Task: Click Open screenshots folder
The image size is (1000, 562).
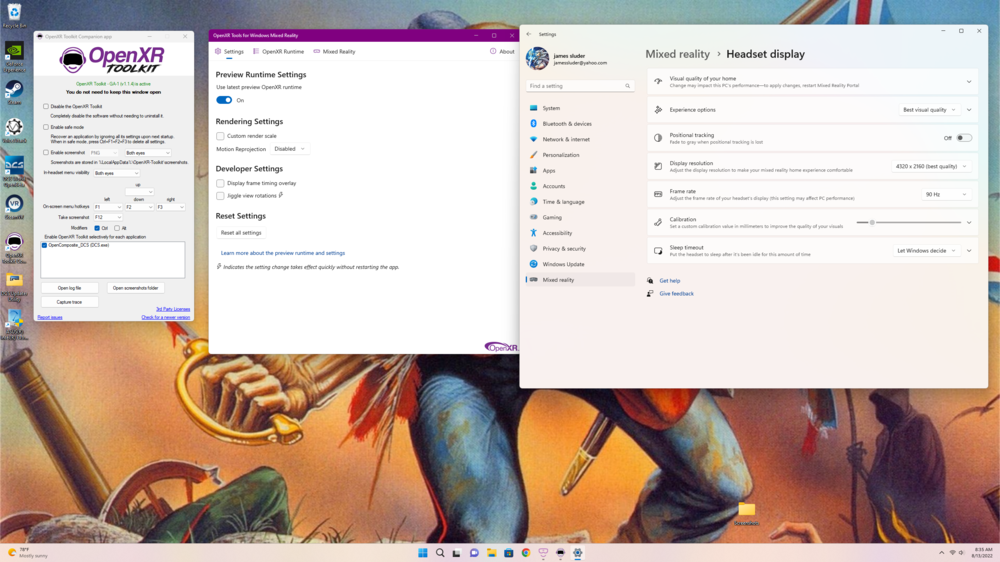Action: 135,288
